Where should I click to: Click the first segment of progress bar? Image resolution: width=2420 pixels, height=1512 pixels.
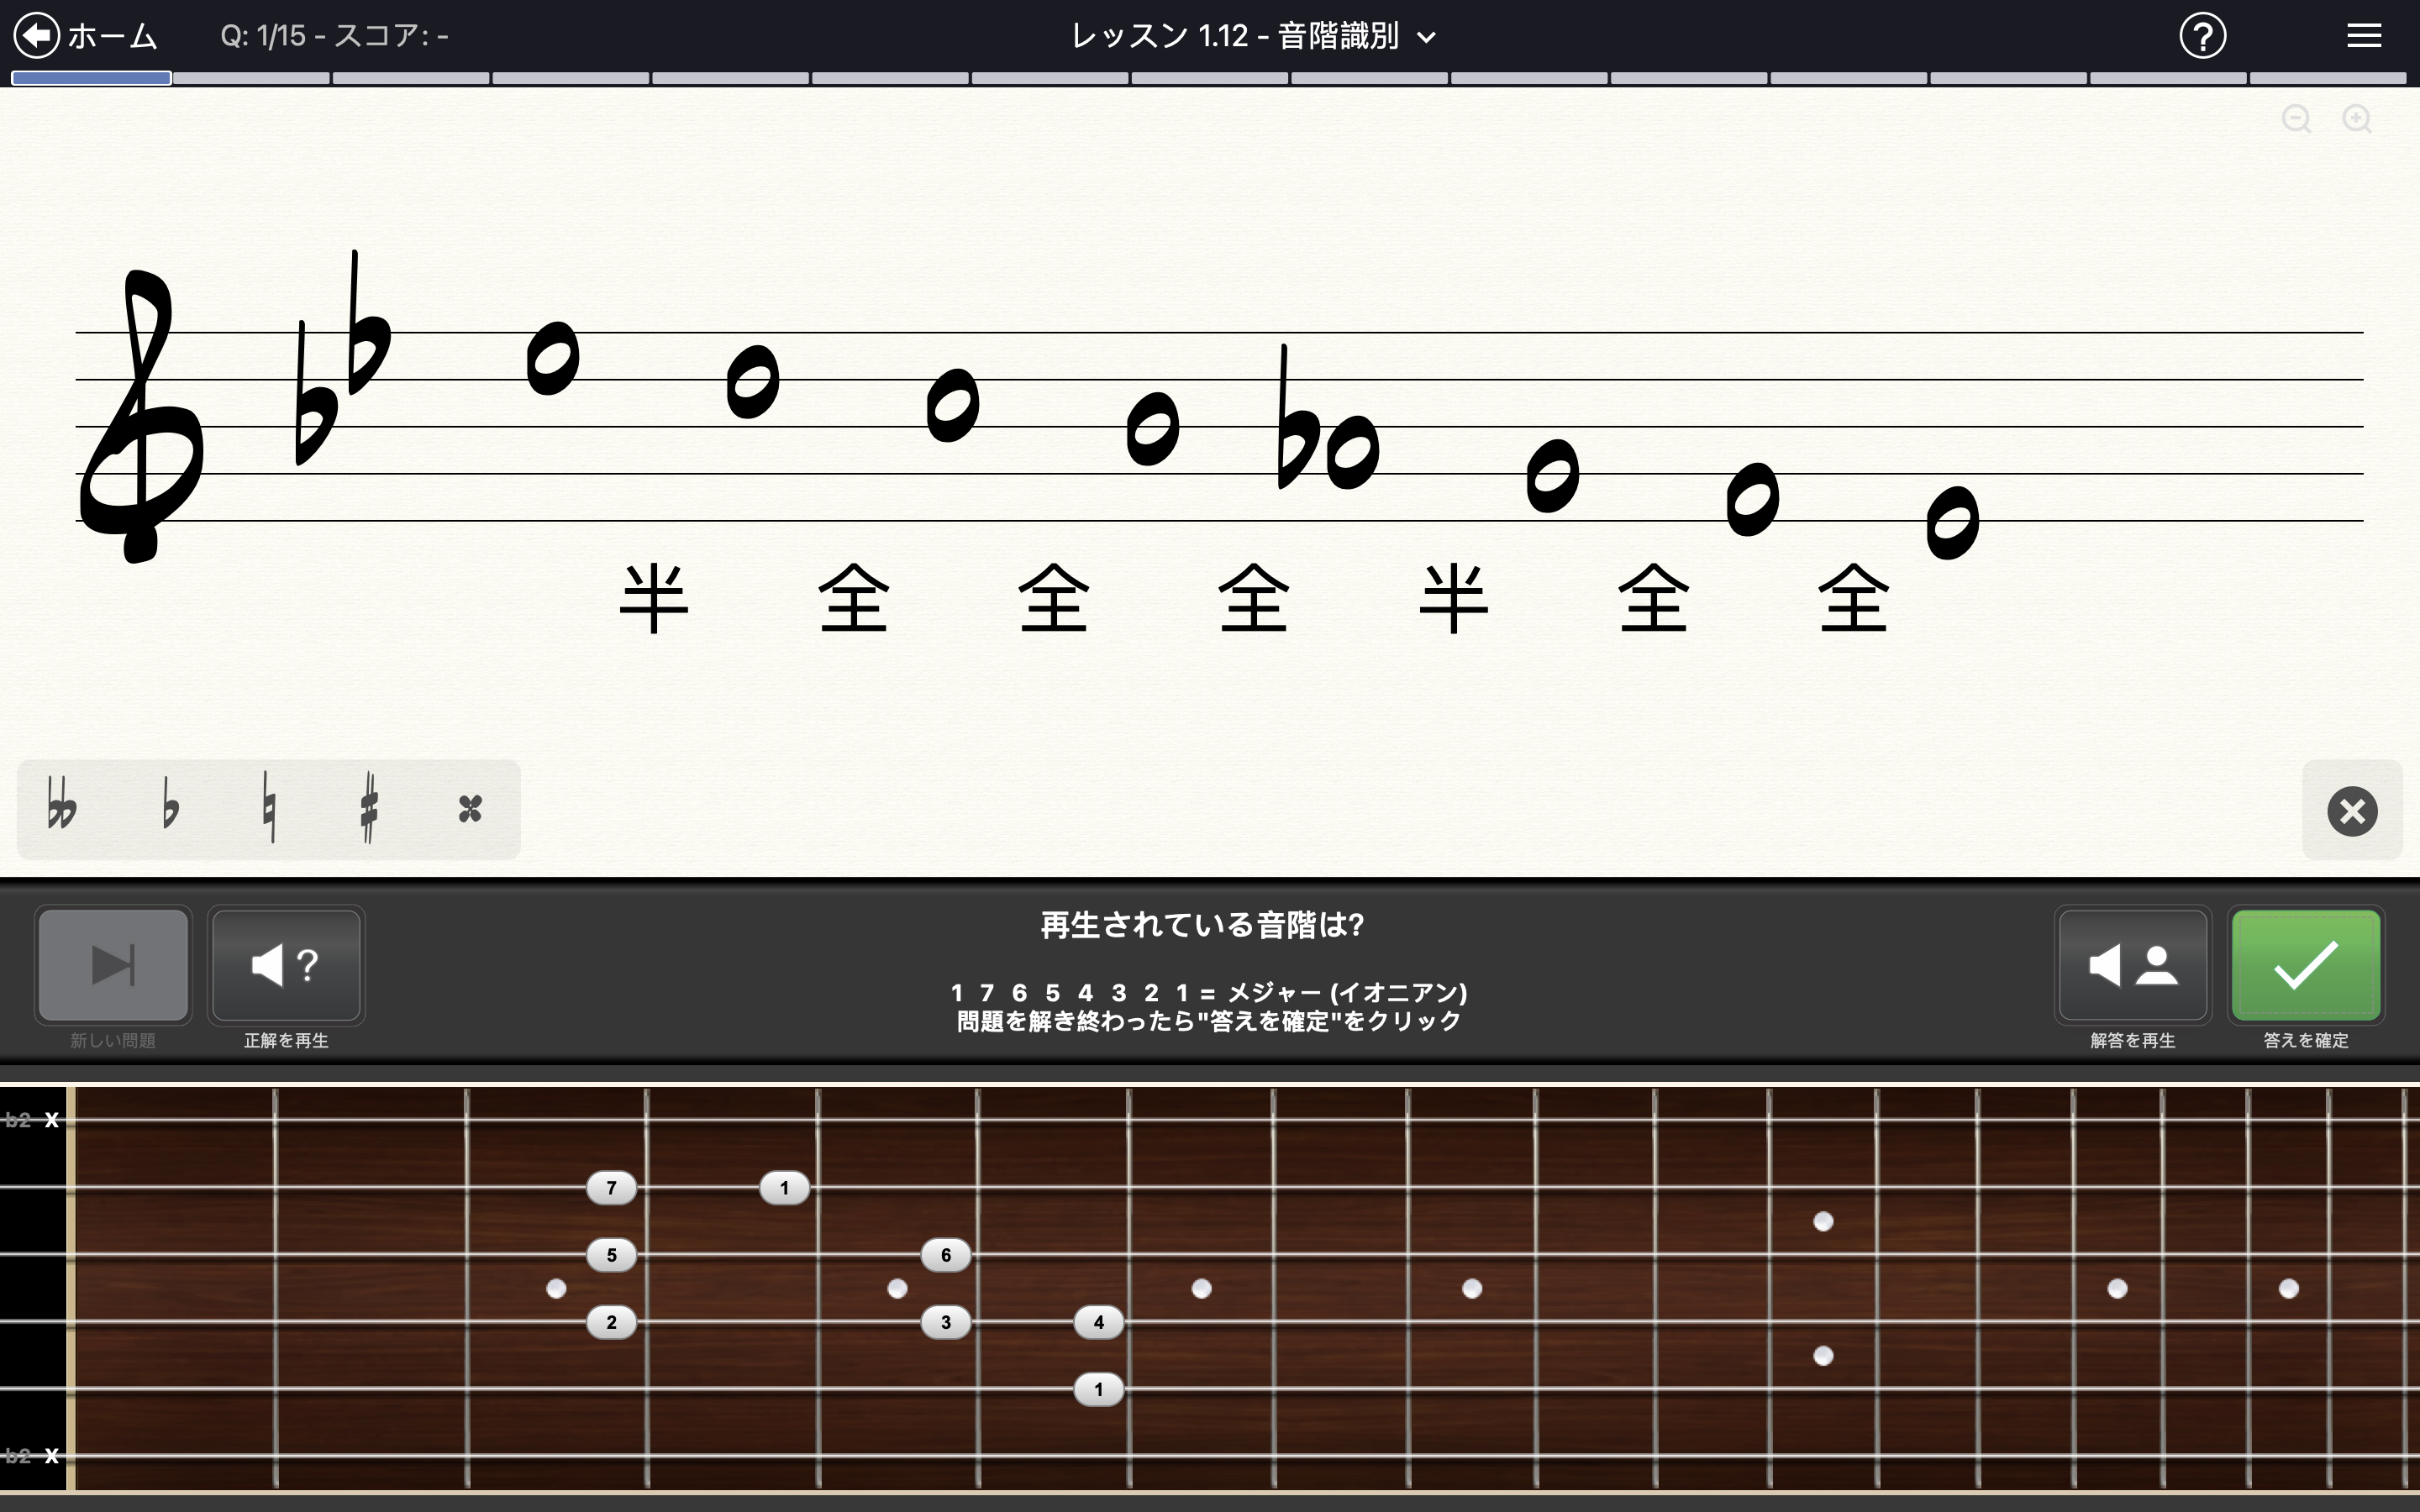91,78
